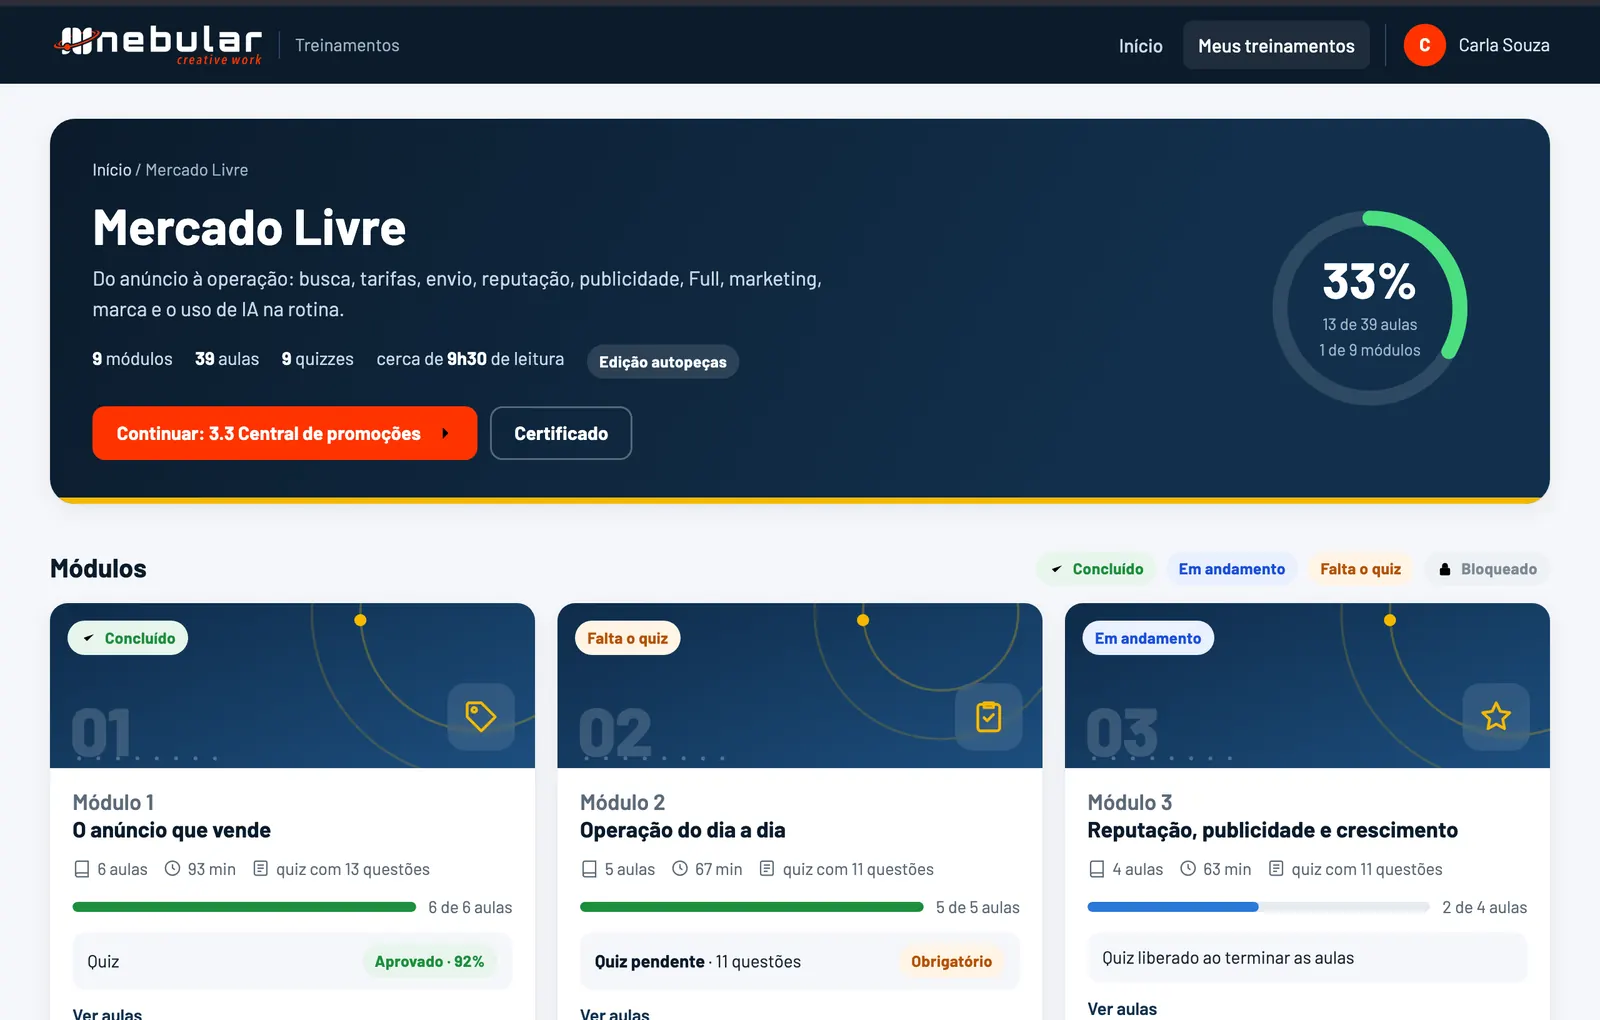The image size is (1600, 1020).
Task: Click the Módulo 2 green progress bar
Action: tap(752, 907)
